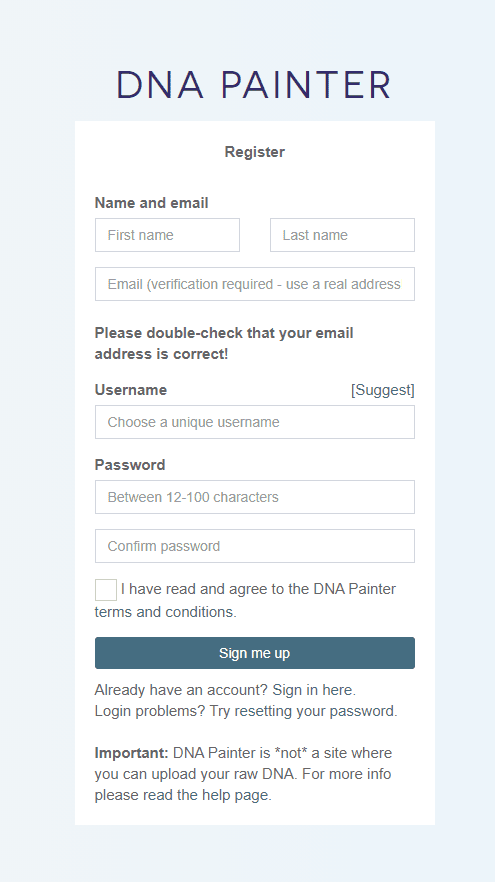Screen dimensions: 495x882
Task: Click into the Email address field
Action: (255, 284)
